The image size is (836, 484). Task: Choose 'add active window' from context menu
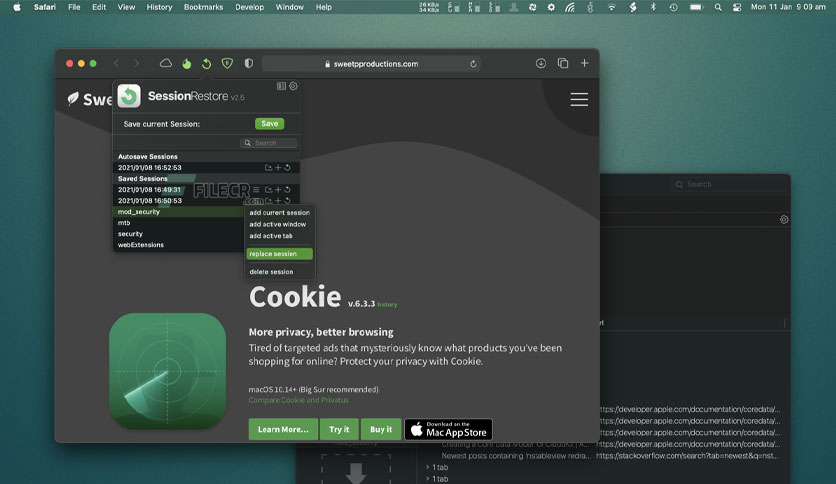point(278,224)
